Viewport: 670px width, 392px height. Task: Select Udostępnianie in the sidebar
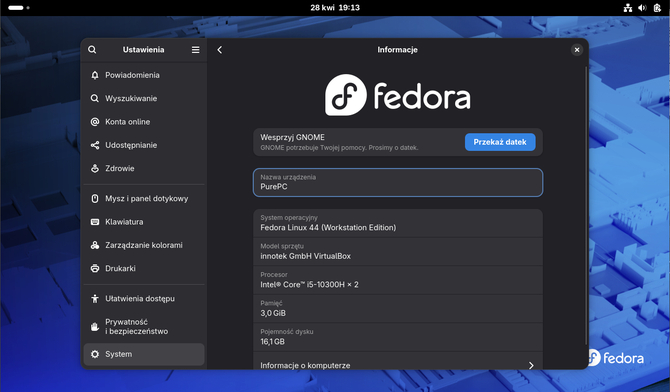(x=144, y=145)
